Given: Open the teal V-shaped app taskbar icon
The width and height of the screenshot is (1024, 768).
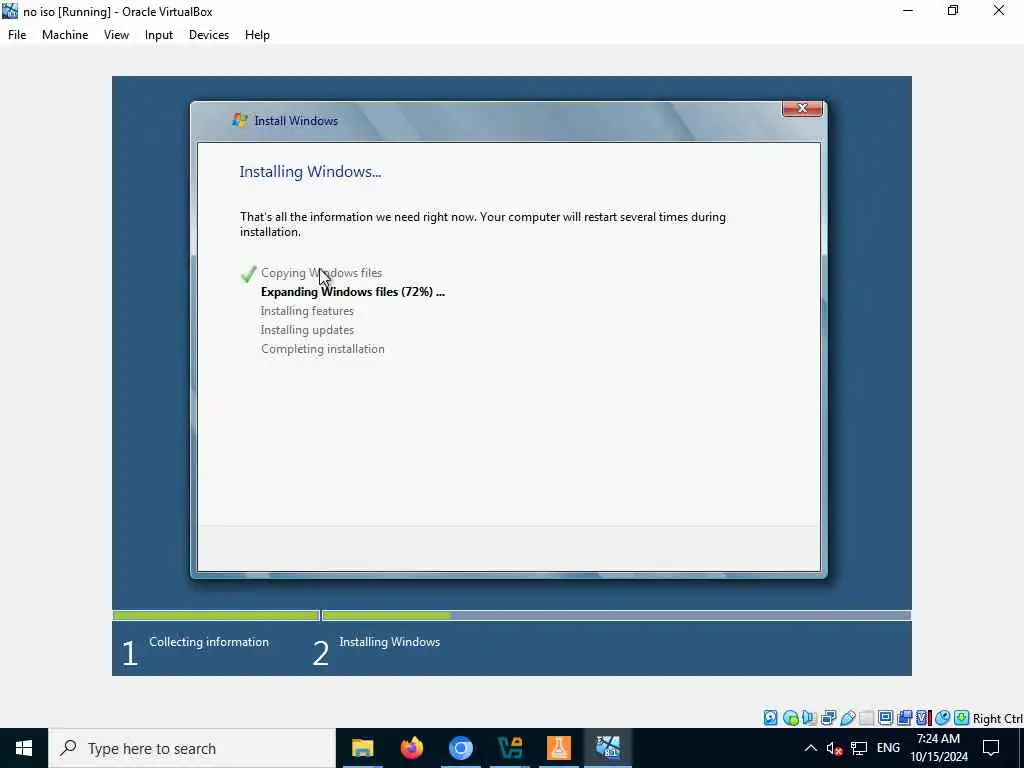Looking at the screenshot, I should [x=509, y=748].
